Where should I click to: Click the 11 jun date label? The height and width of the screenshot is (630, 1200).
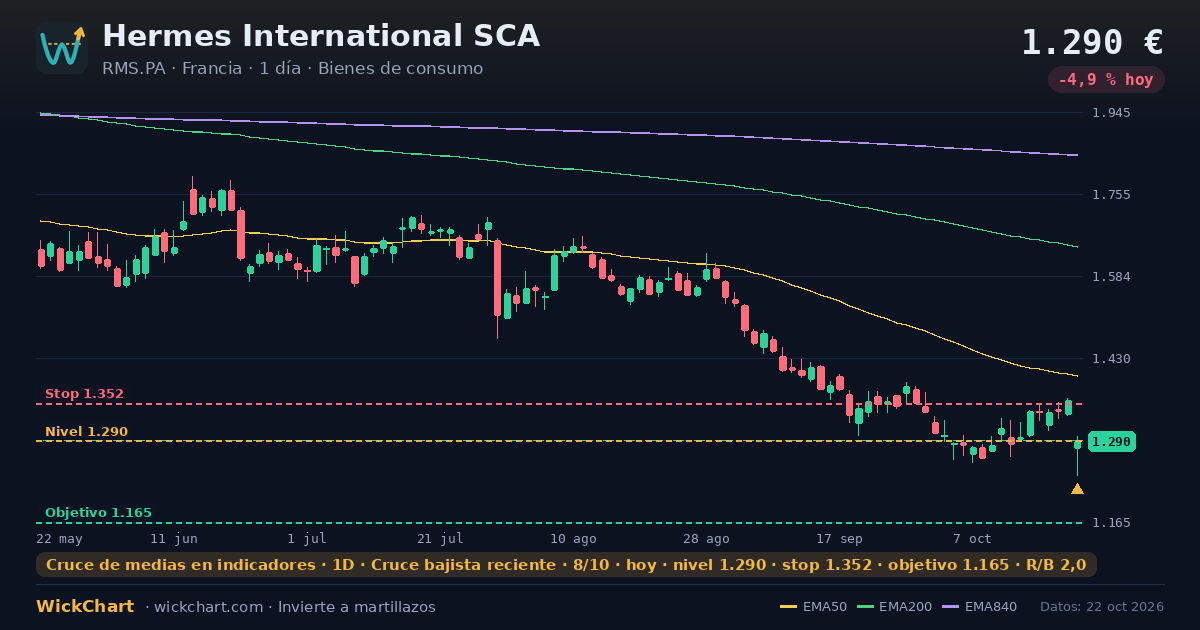[174, 538]
